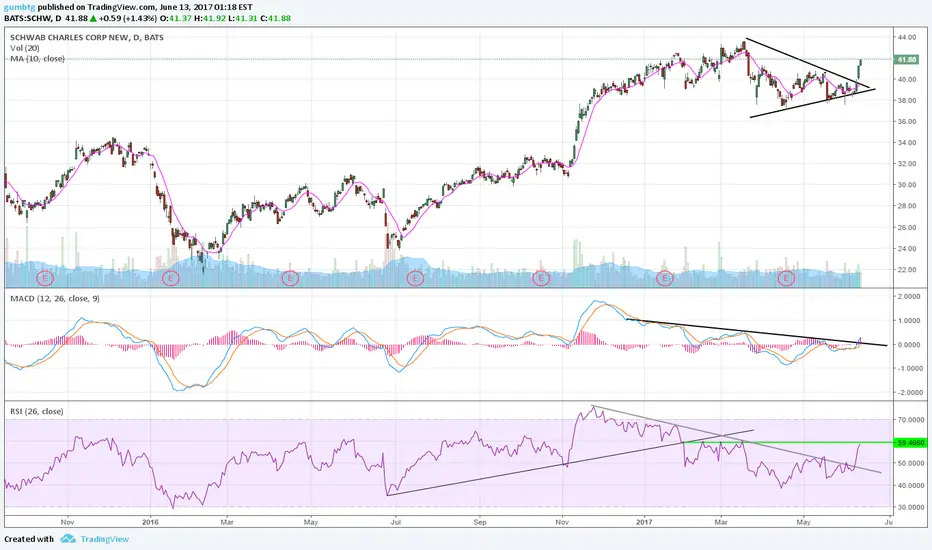
Task: Click the 2.0000 MACD axis label
Action: tap(909, 297)
